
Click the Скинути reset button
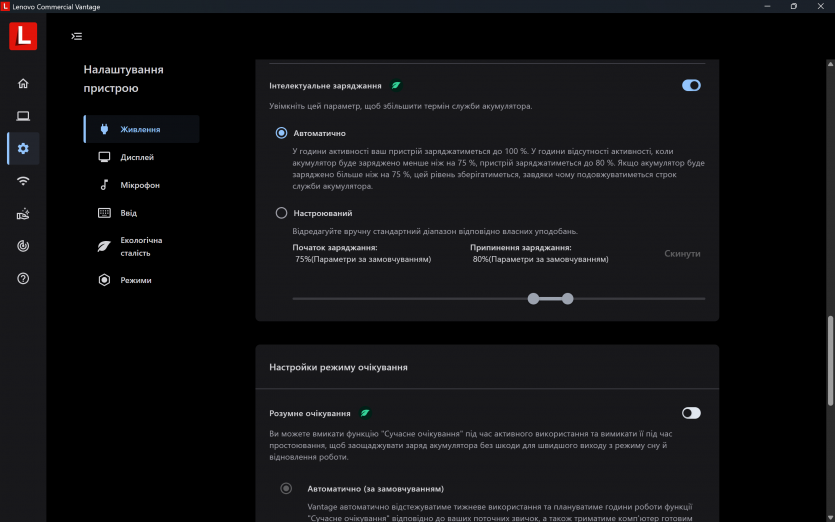pos(682,254)
